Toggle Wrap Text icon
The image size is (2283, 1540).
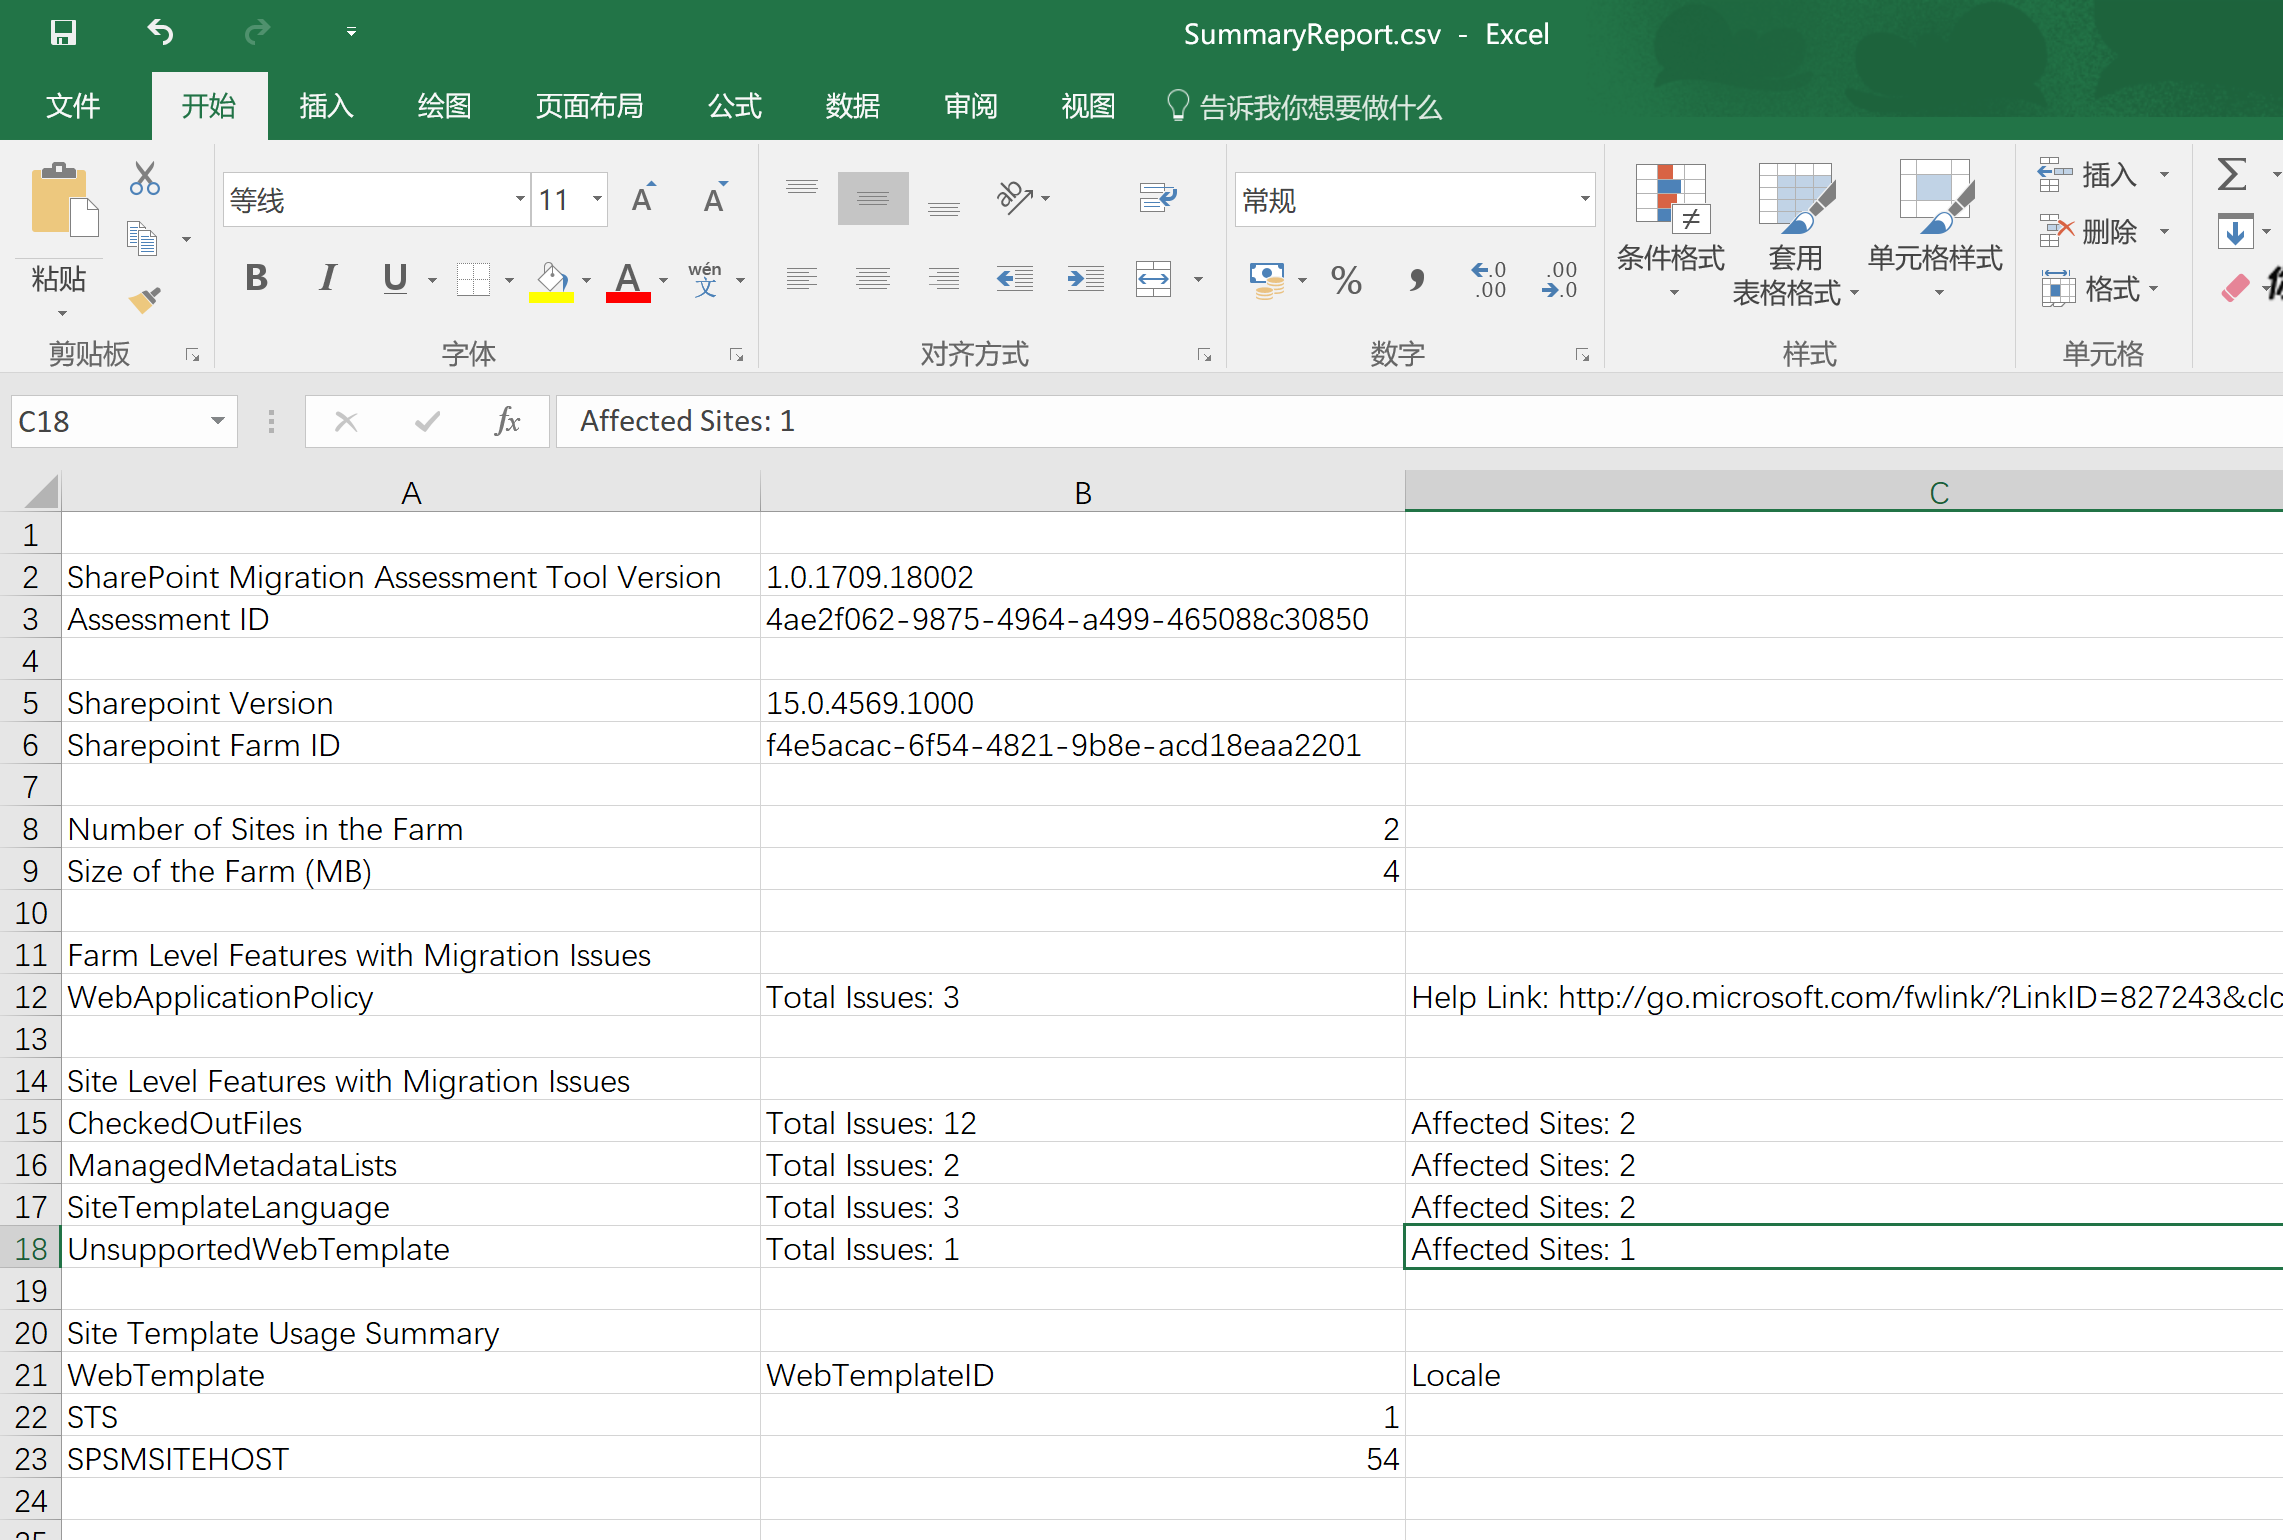click(x=1157, y=197)
